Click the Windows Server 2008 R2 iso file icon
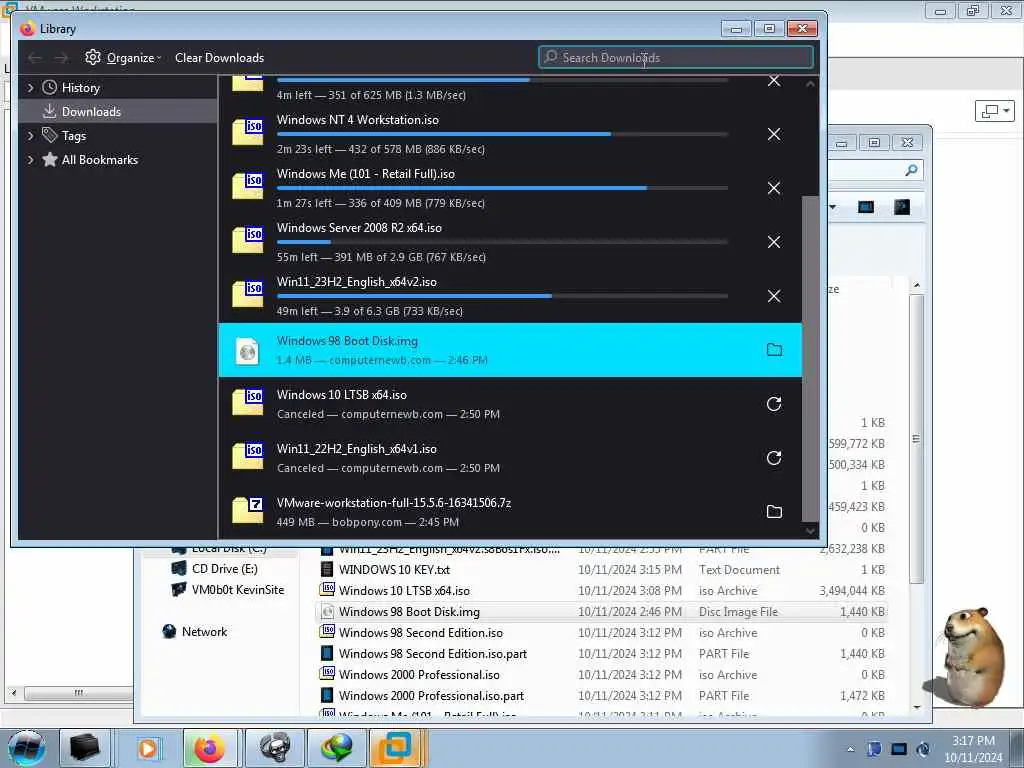The width and height of the screenshot is (1024, 768). pyautogui.click(x=248, y=241)
